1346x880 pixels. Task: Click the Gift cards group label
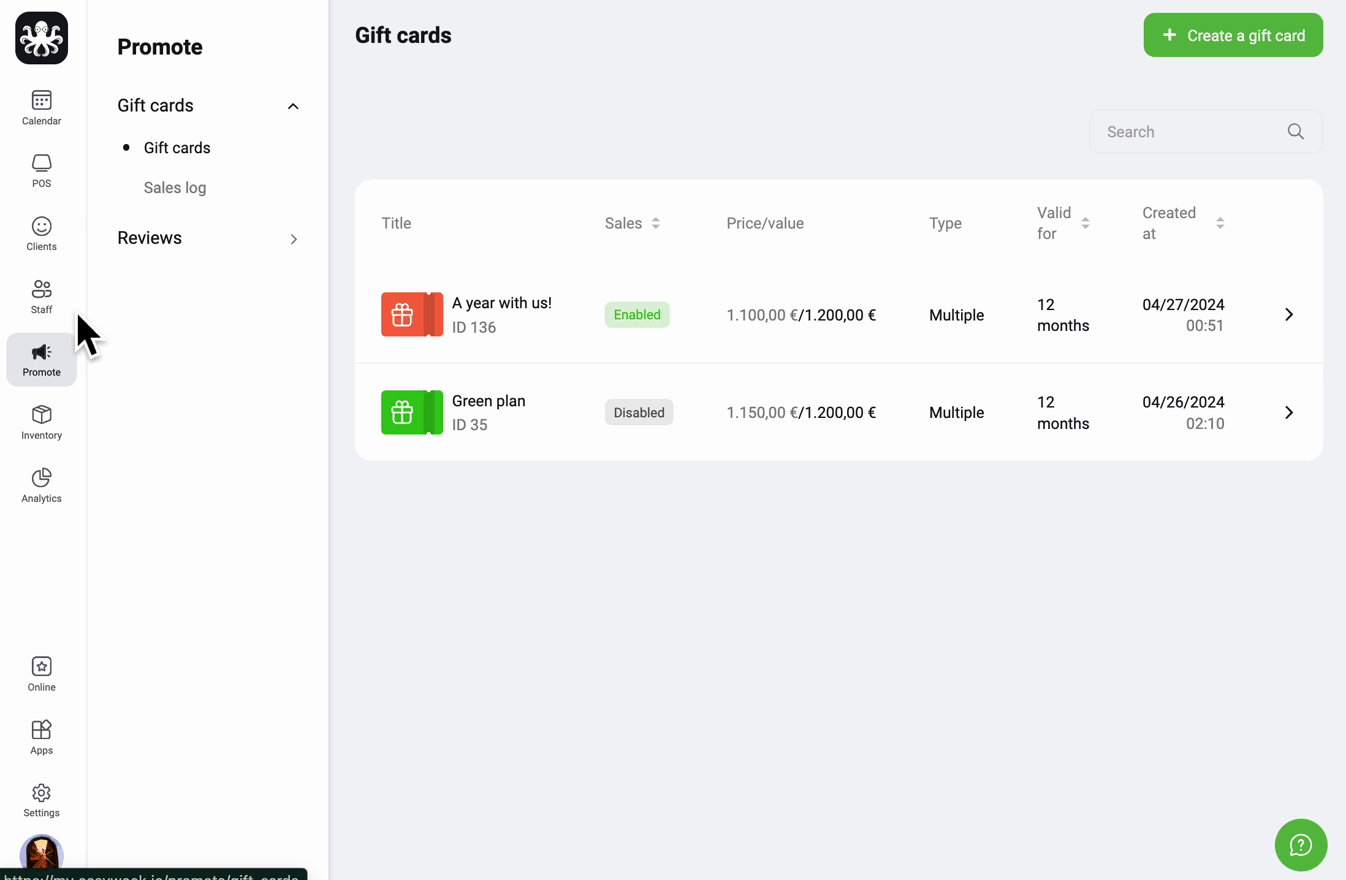coord(155,105)
